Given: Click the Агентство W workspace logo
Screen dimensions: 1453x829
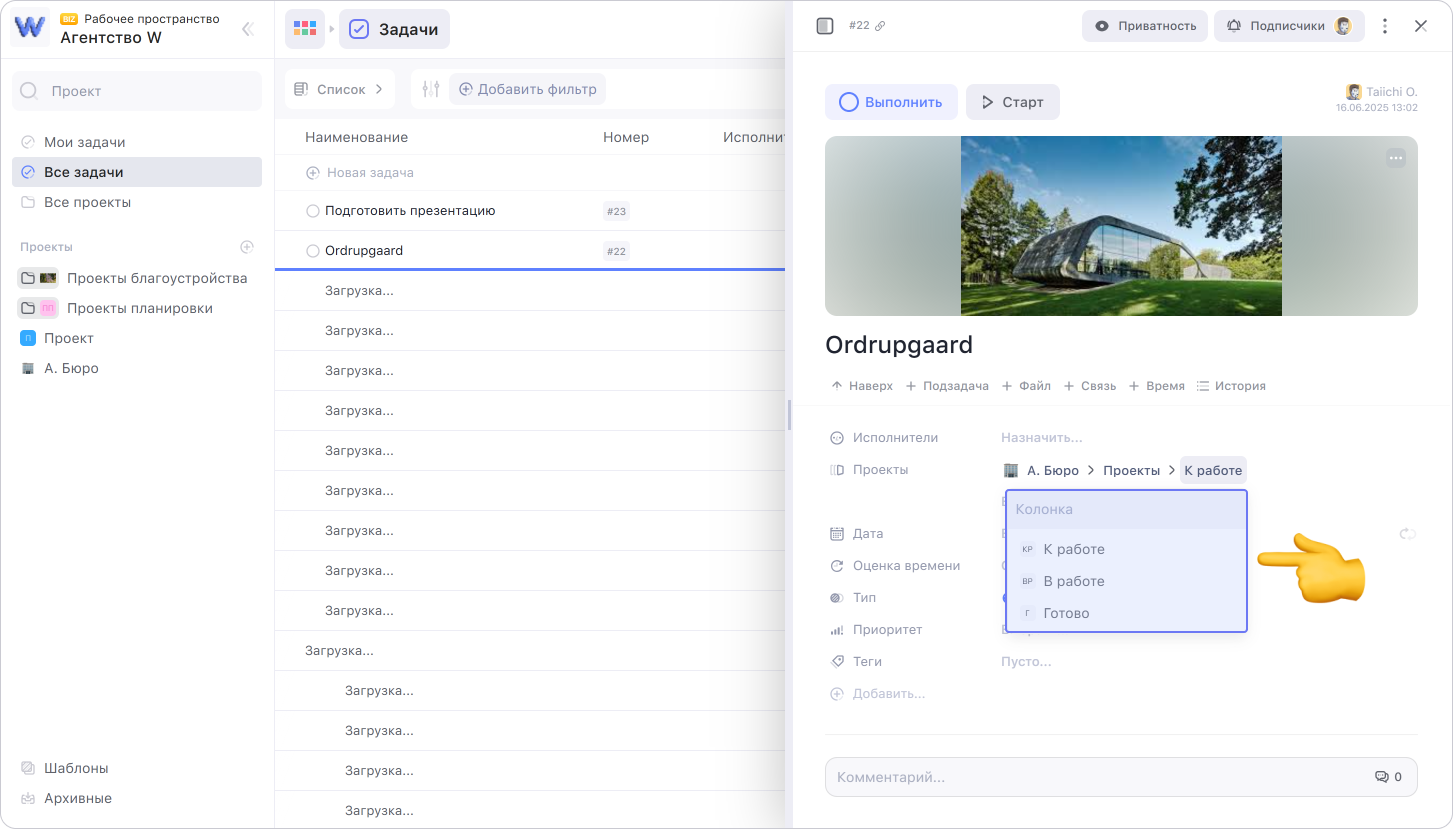Looking at the screenshot, I should pos(30,28).
